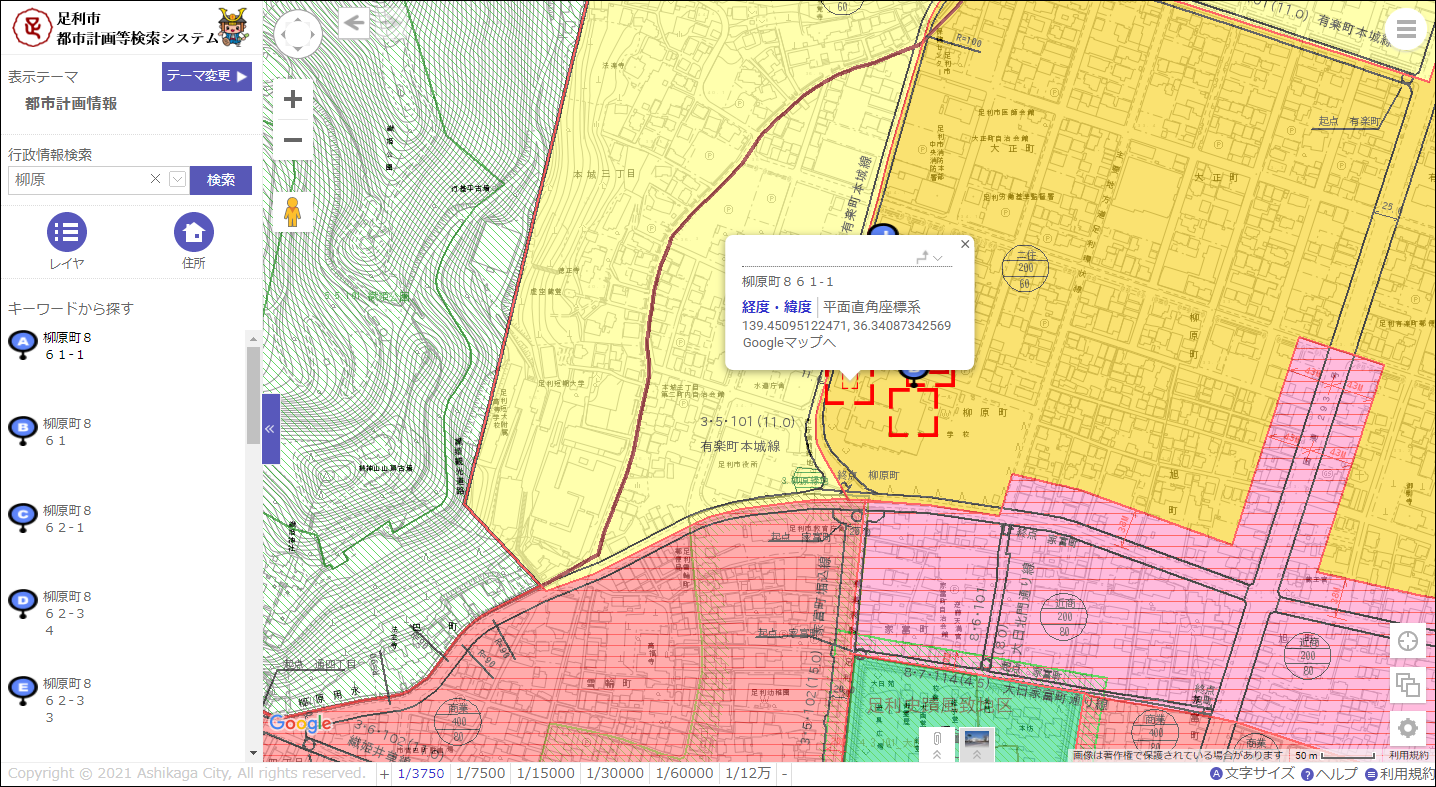Set map scale to 1/3750
The height and width of the screenshot is (787, 1436).
click(x=421, y=774)
